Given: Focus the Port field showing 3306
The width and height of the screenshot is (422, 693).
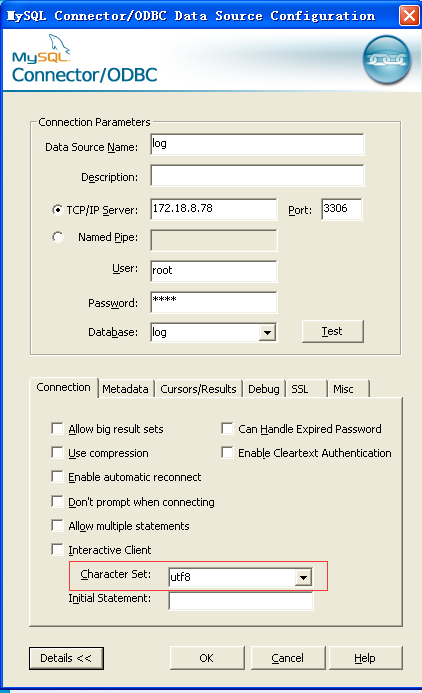Looking at the screenshot, I should (342, 209).
